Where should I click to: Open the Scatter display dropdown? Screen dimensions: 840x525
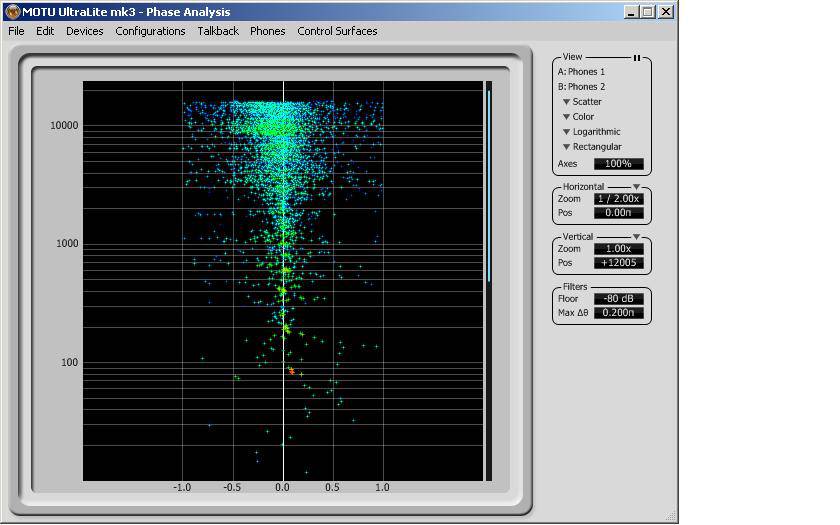coord(582,102)
